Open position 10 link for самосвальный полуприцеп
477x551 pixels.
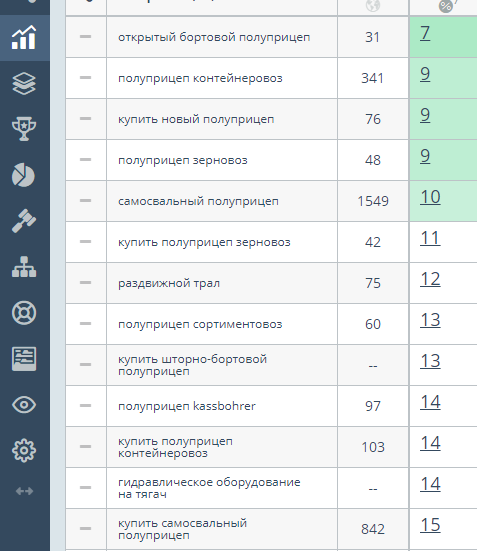pos(430,197)
